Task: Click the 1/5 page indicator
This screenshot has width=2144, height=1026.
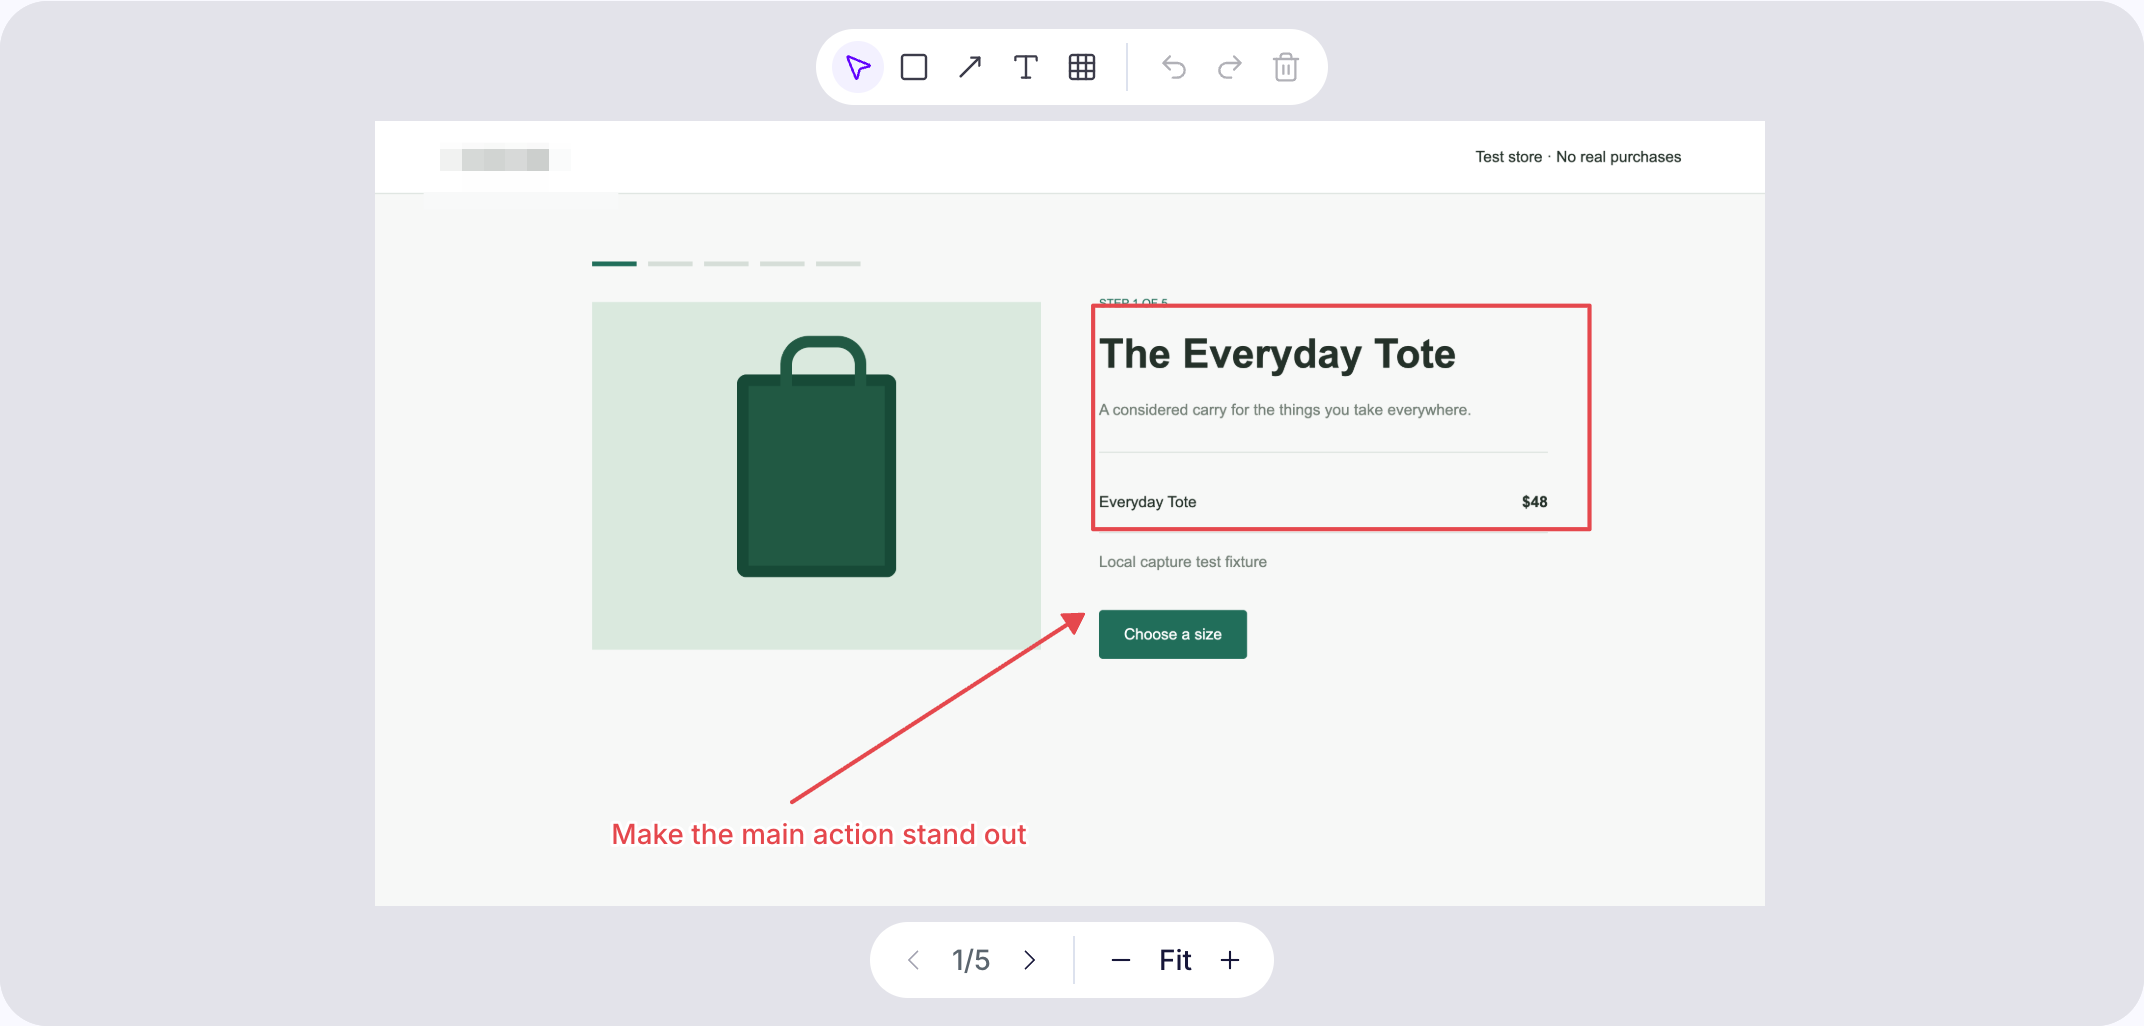Action: (971, 960)
